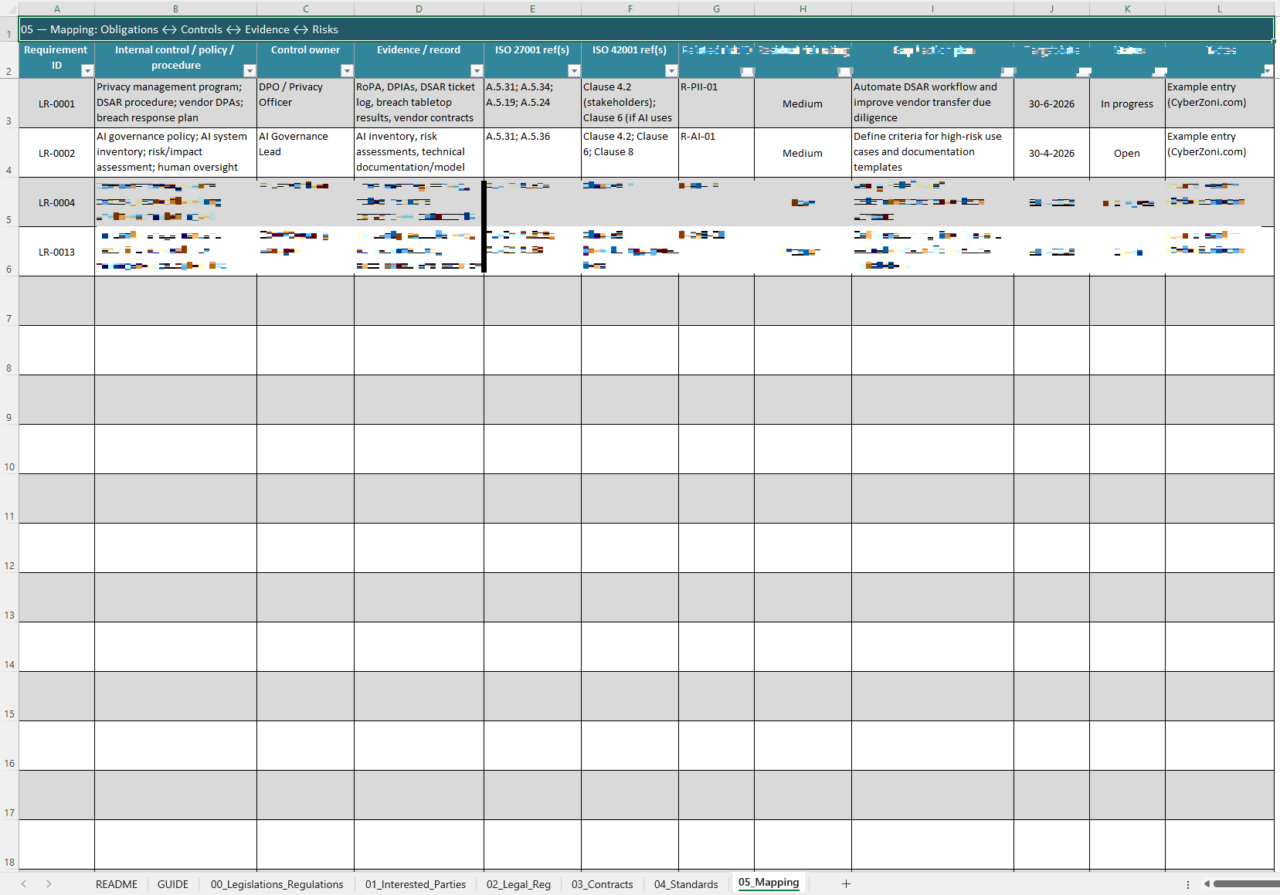The width and height of the screenshot is (1280, 895).
Task: Expand the filter dropdown on Internal control column
Action: tap(249, 71)
